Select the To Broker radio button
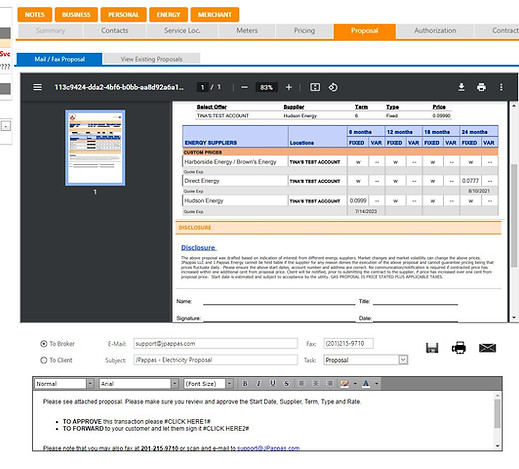 coord(44,344)
